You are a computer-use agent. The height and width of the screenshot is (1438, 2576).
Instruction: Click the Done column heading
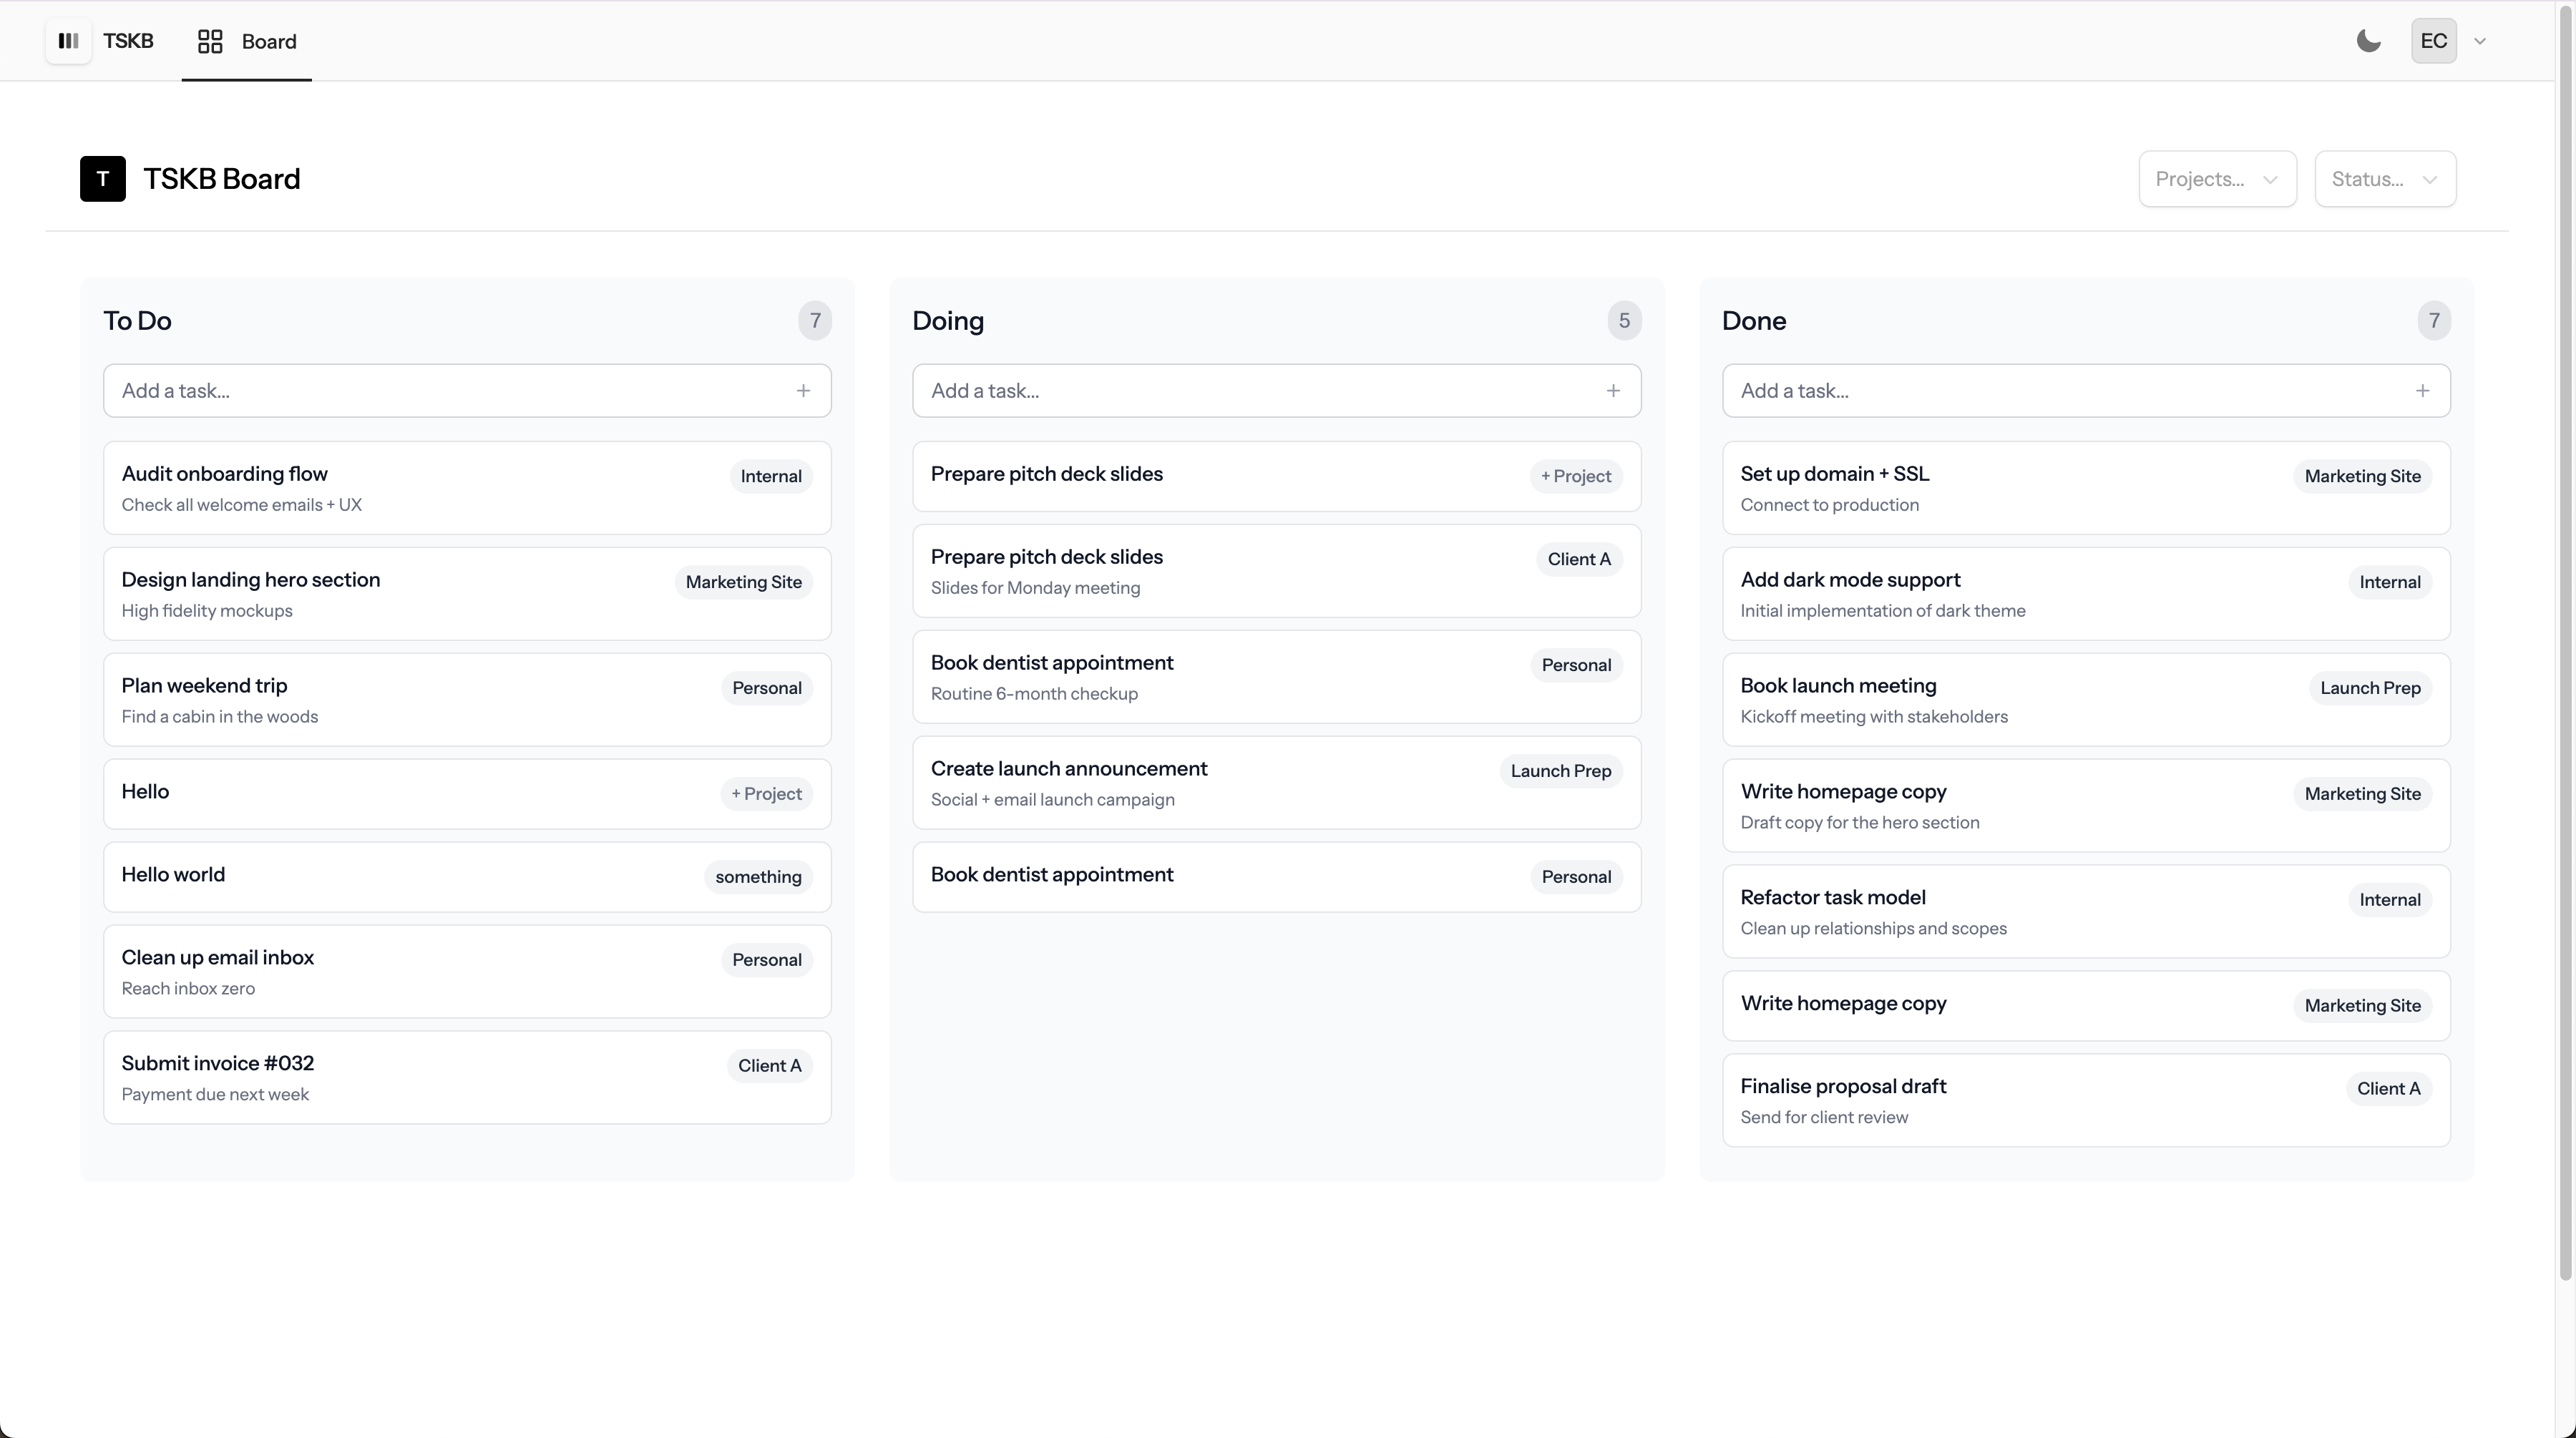(1753, 321)
